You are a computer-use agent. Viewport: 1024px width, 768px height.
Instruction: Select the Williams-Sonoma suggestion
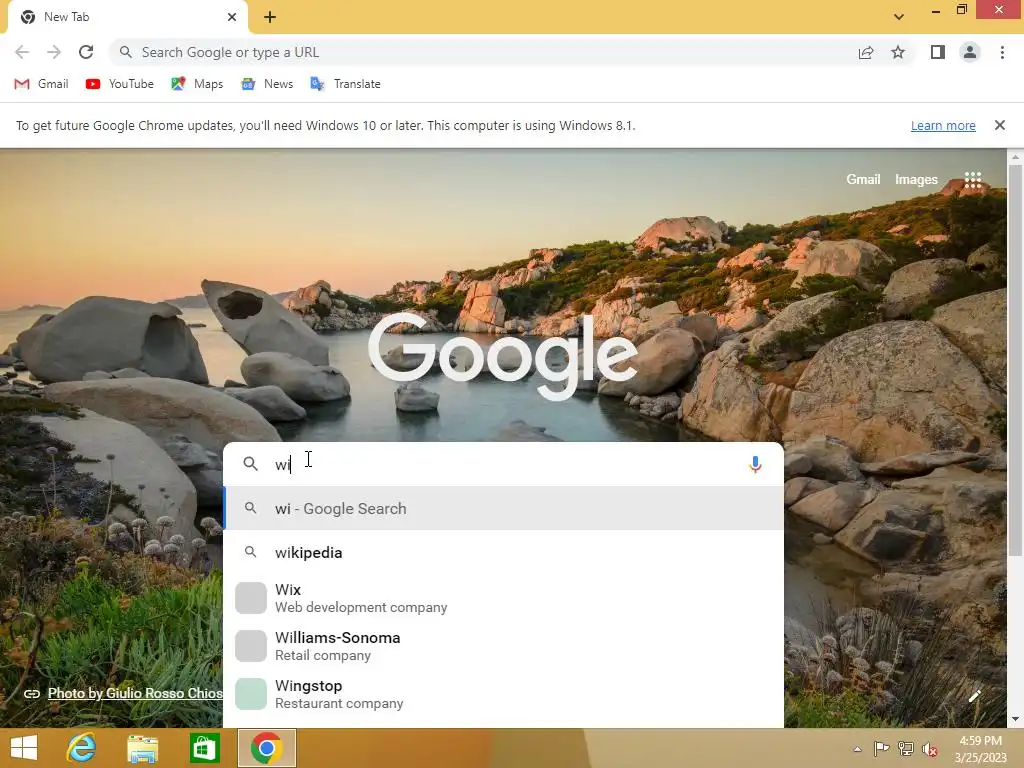(x=504, y=646)
